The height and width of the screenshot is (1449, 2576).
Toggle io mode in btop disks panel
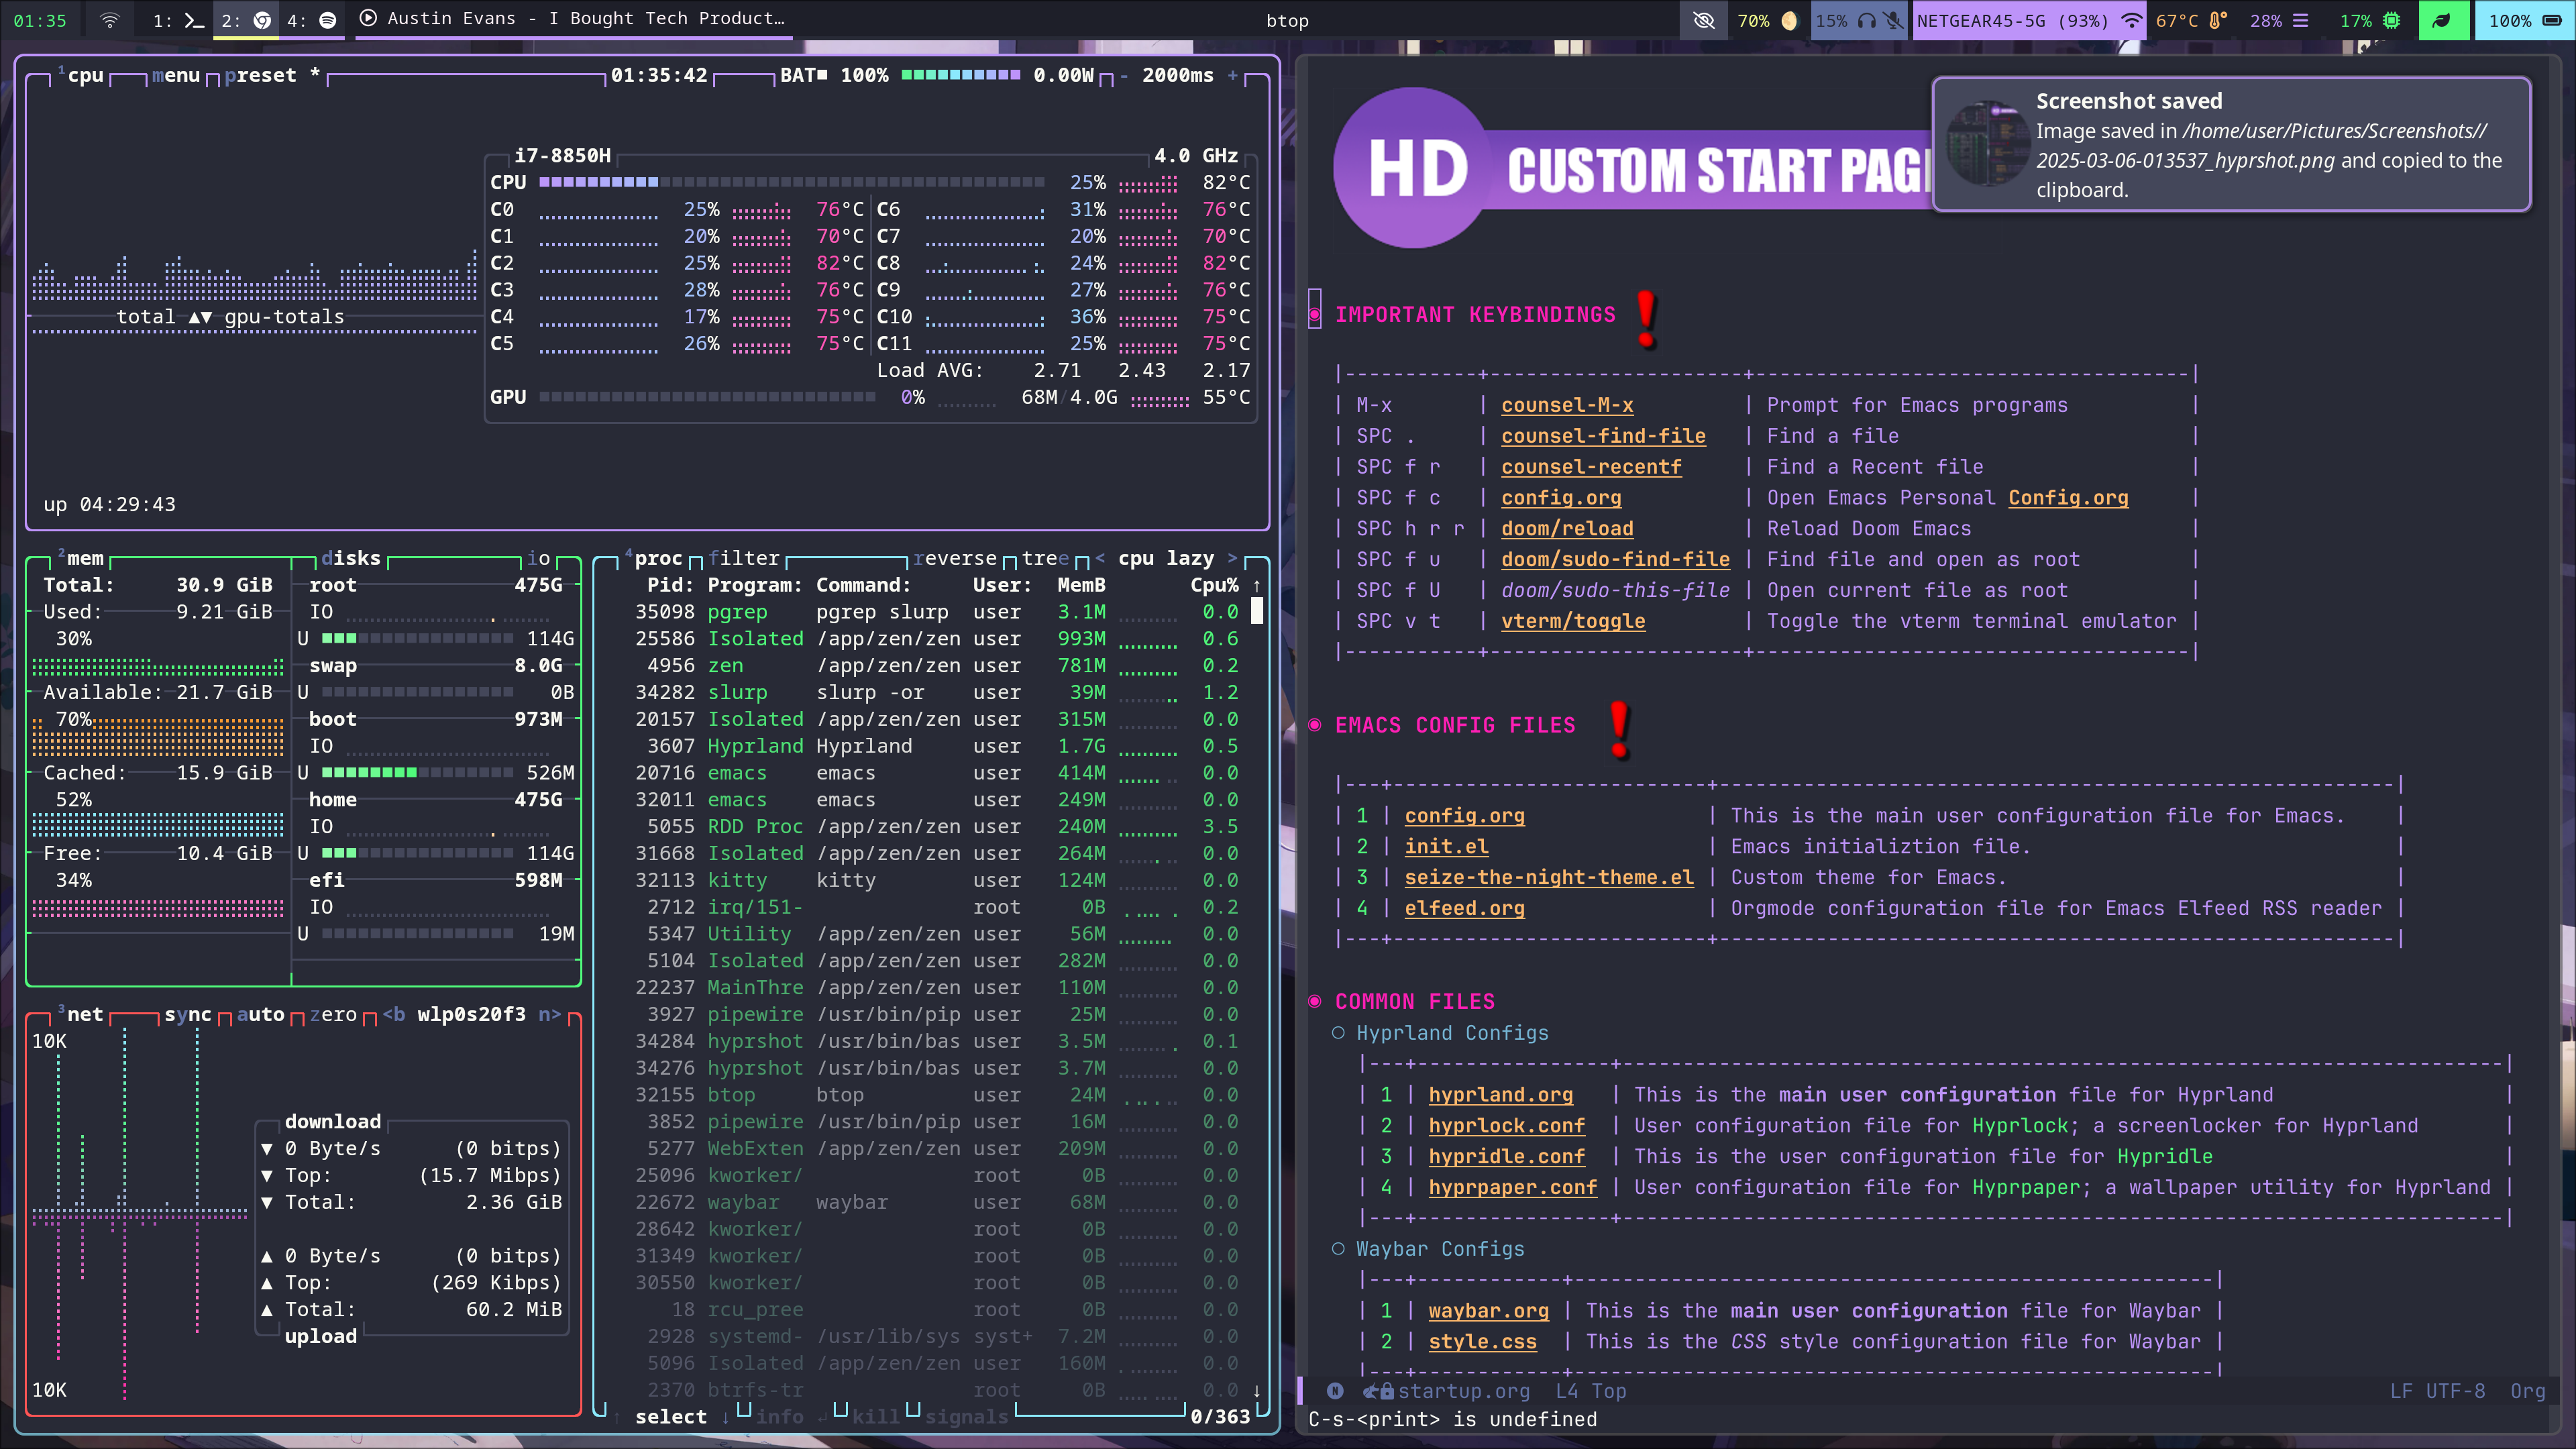tap(538, 558)
